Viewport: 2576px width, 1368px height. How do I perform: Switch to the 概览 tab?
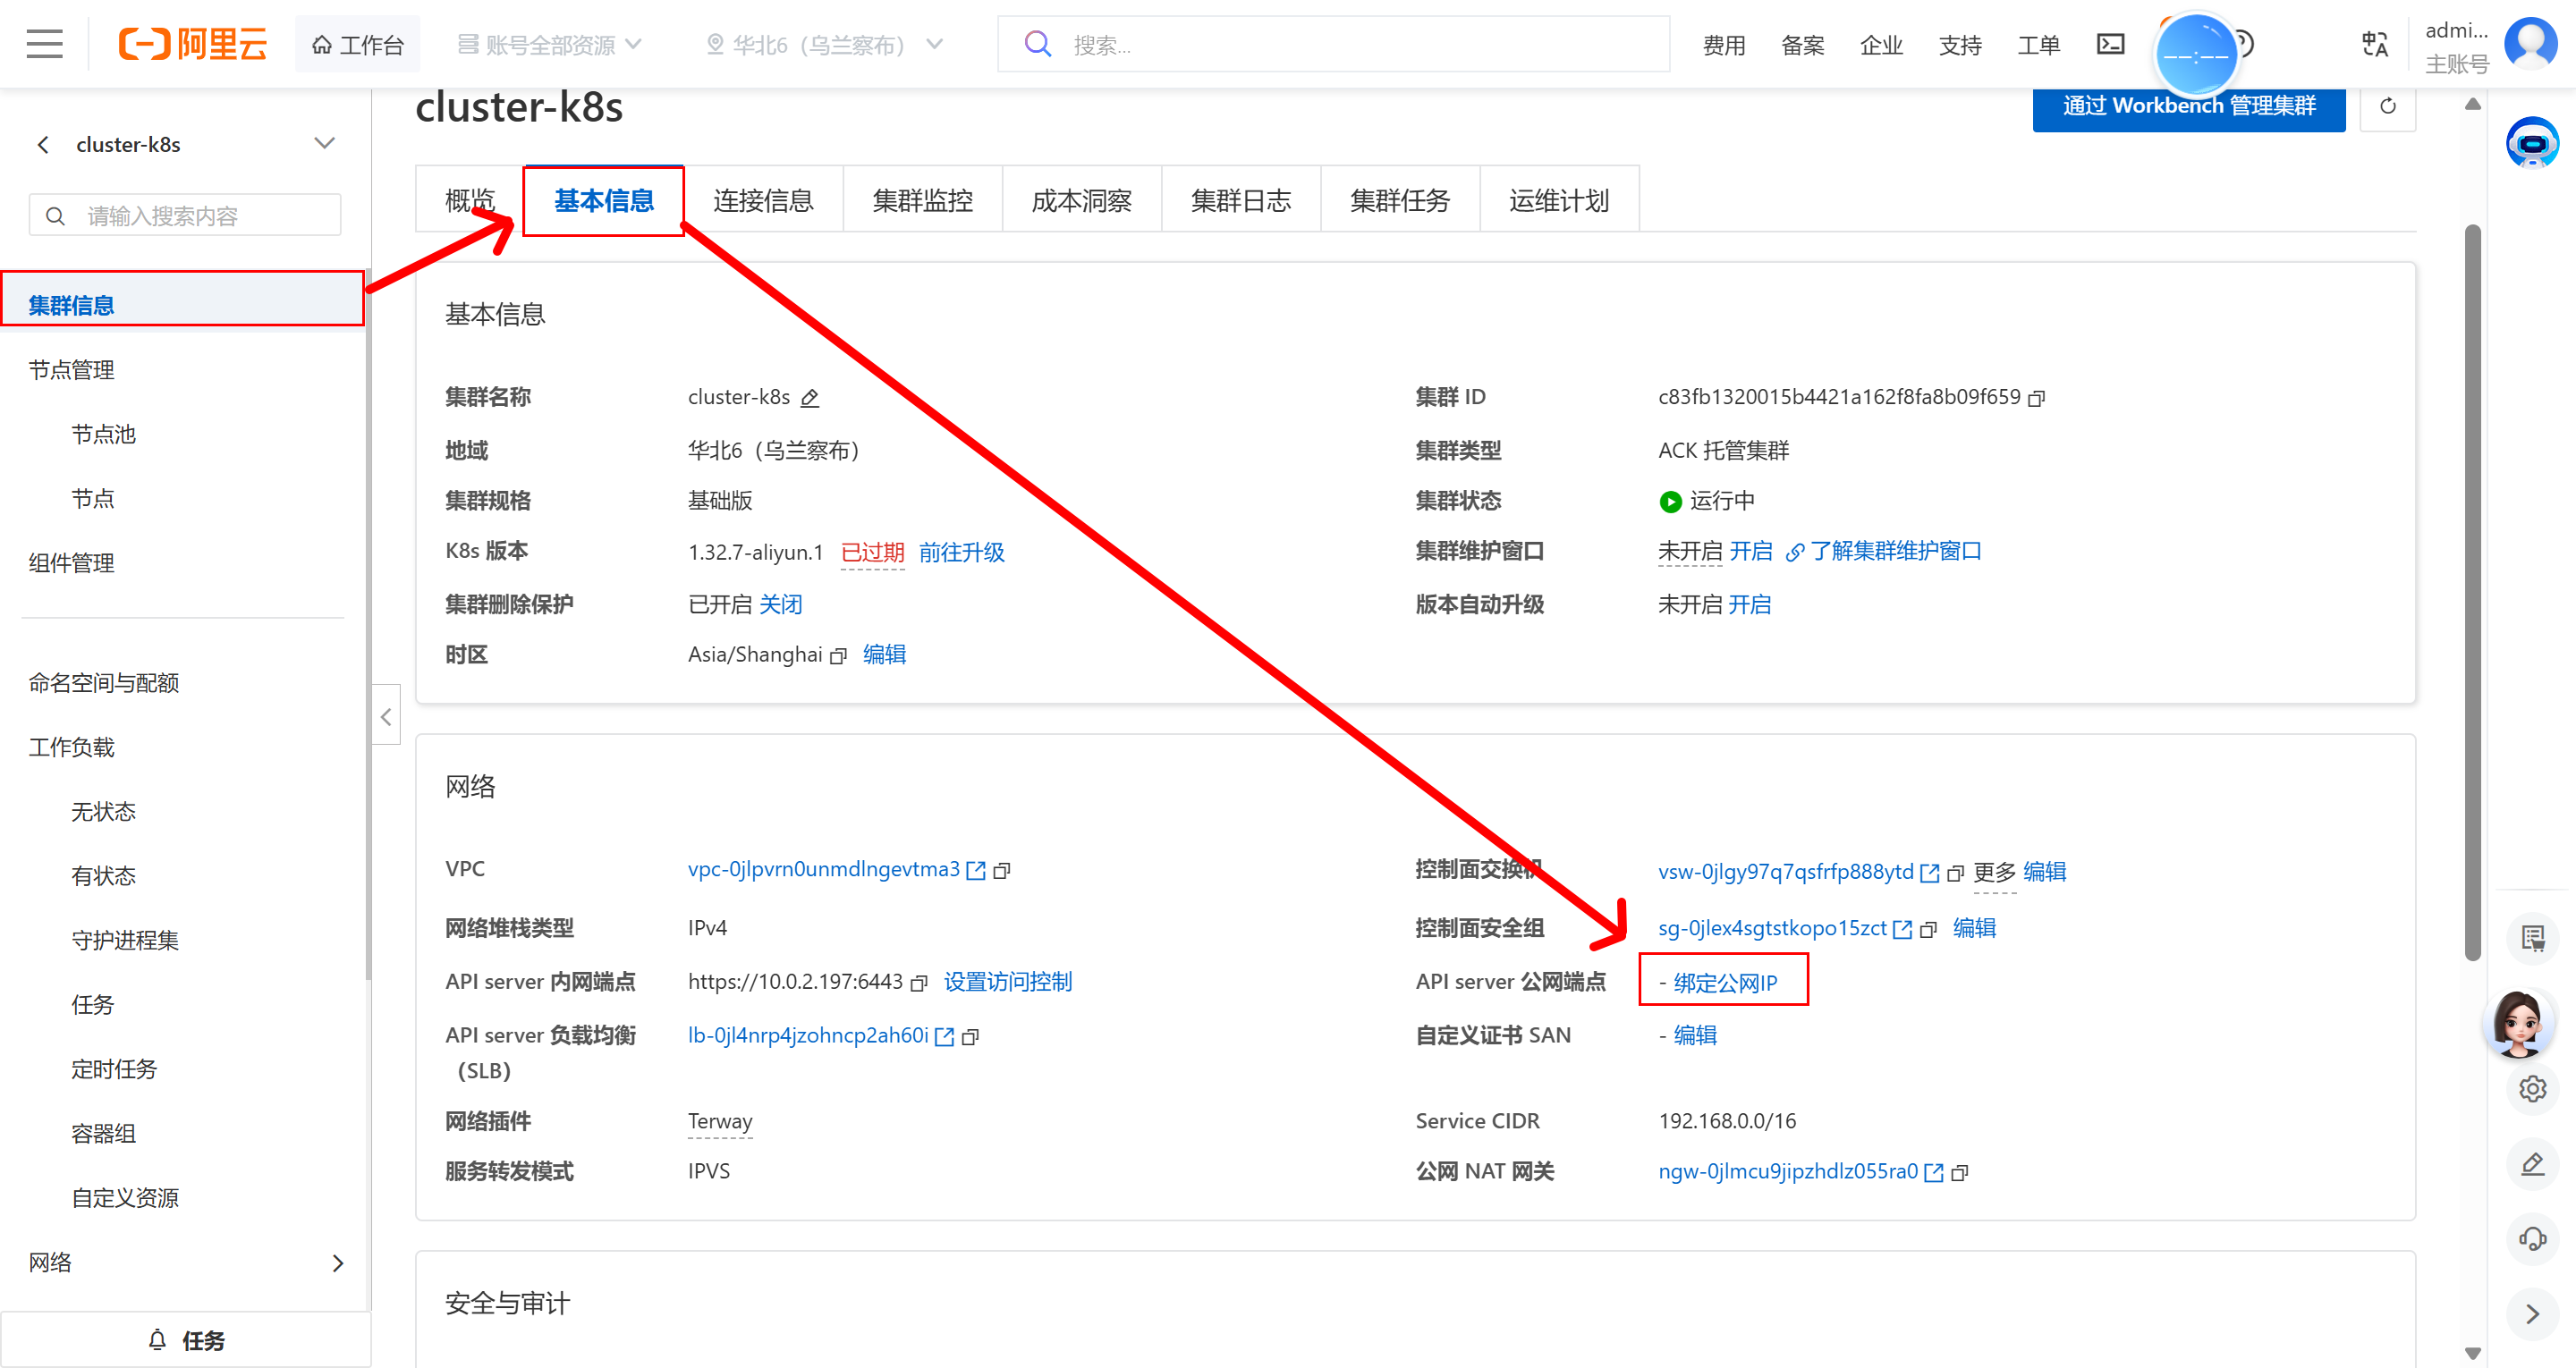tap(470, 200)
